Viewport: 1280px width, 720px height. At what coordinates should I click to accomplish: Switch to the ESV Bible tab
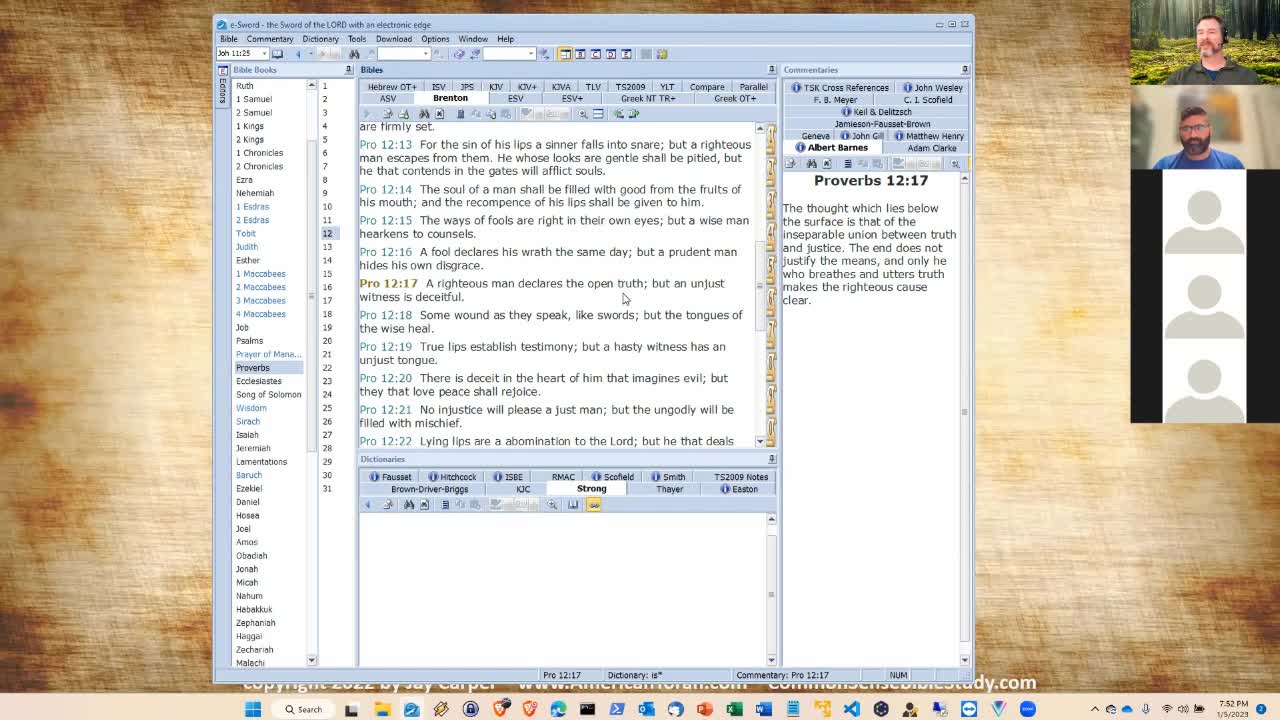pos(515,99)
